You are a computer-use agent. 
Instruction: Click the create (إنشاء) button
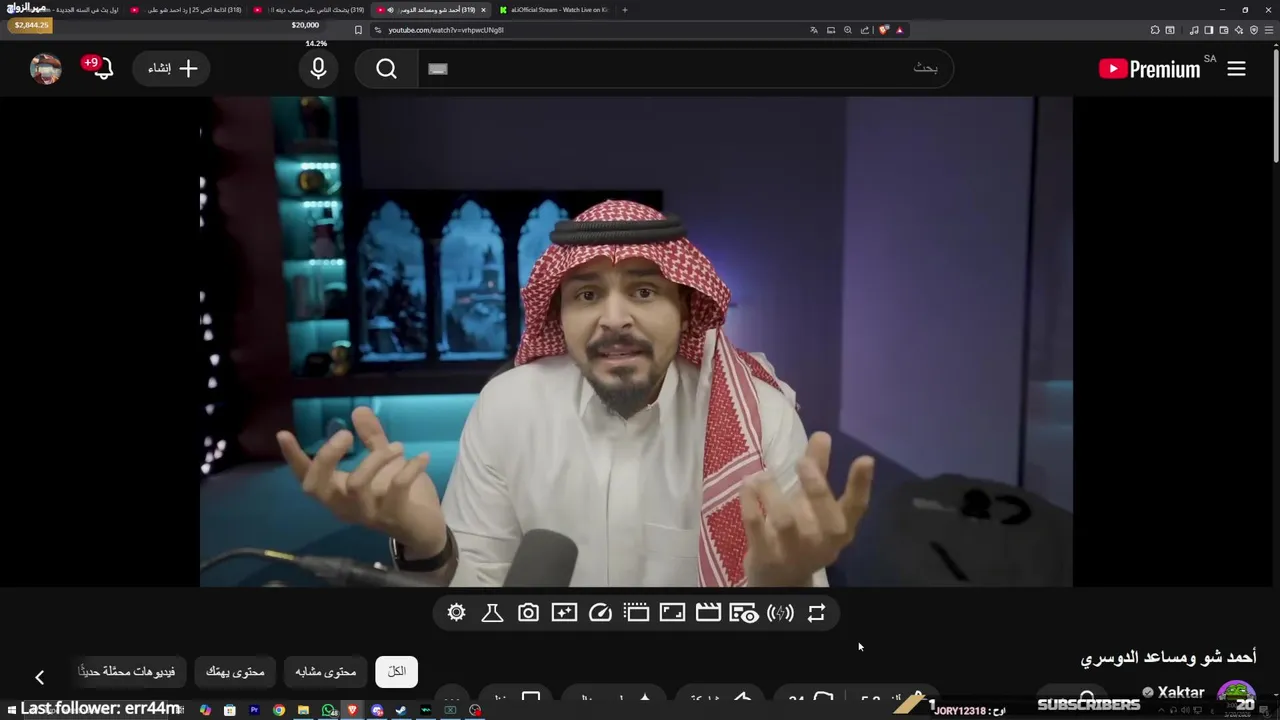point(172,68)
